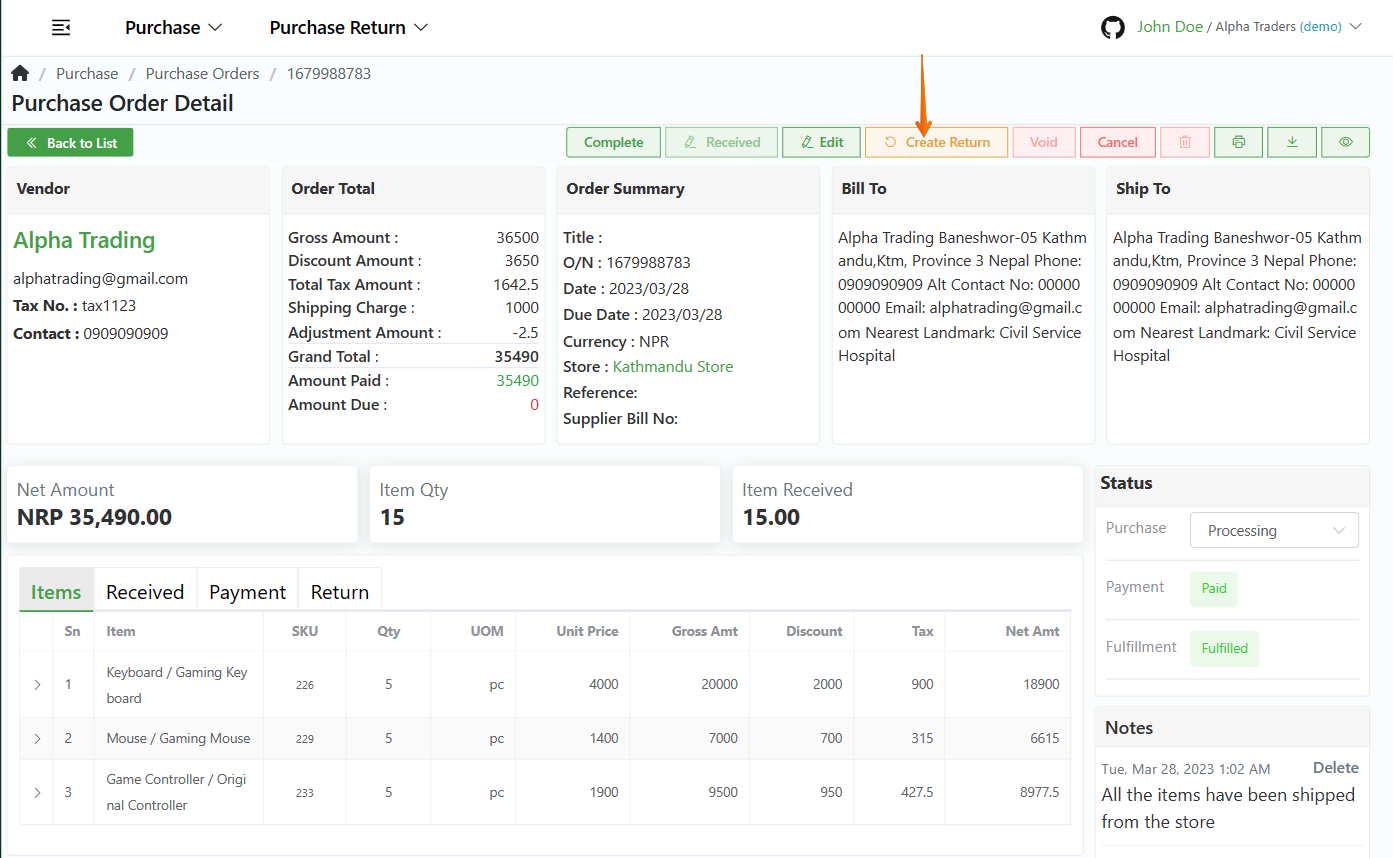Void the purchase order

tap(1043, 142)
